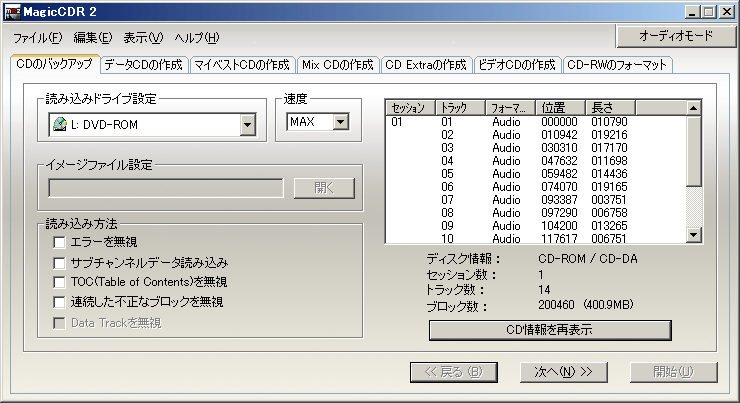Click the セッション column header
The width and height of the screenshot is (740, 403).
click(410, 108)
